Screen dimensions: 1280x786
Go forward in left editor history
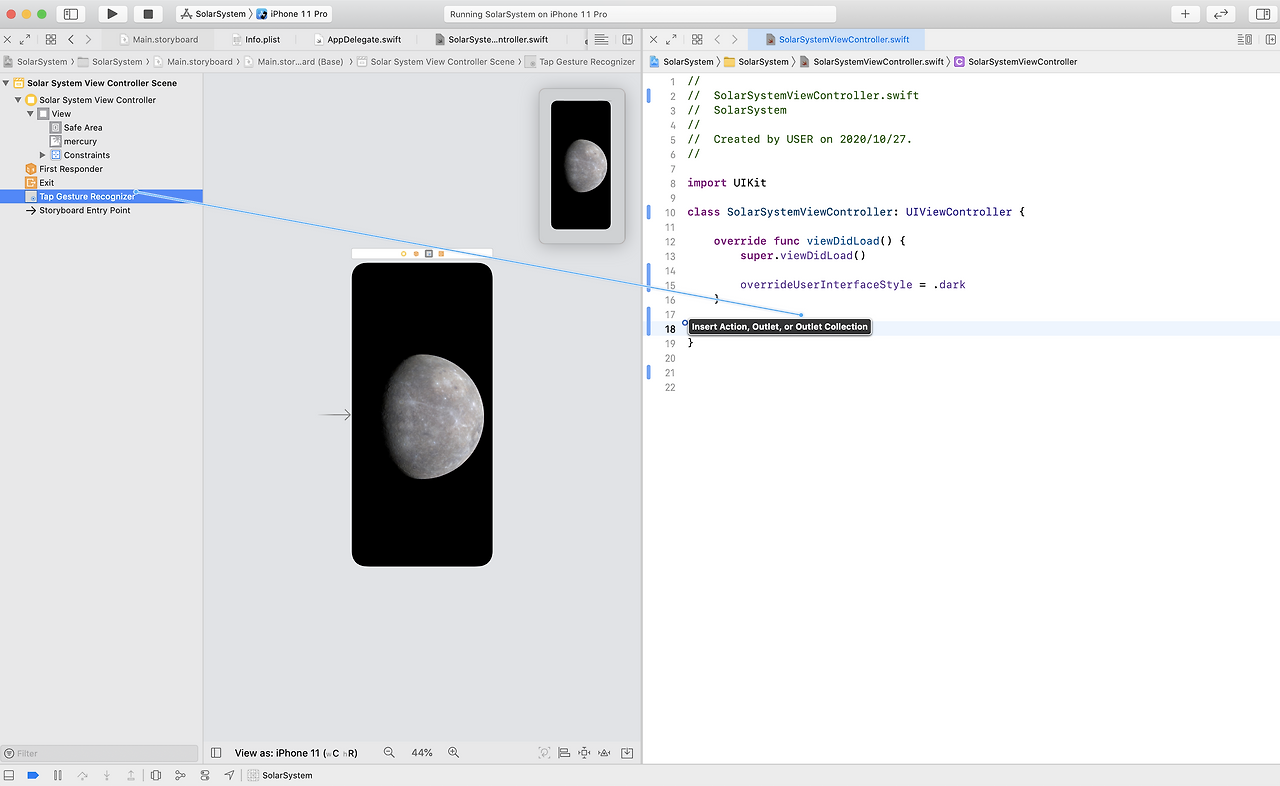pos(88,40)
